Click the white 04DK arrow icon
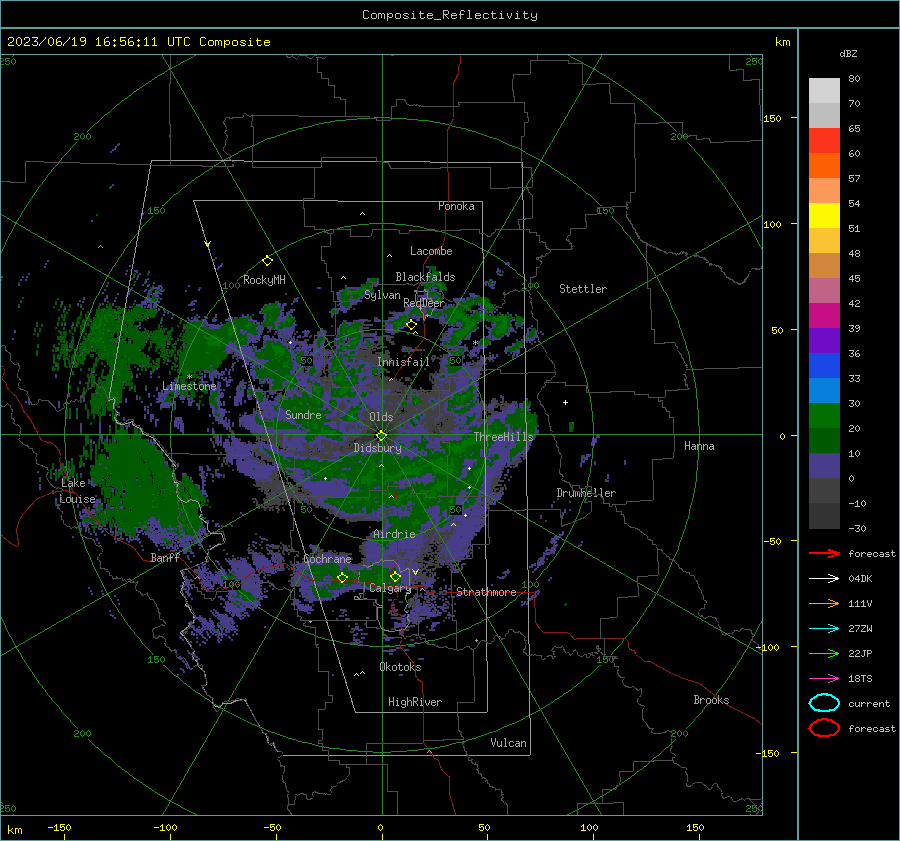This screenshot has height=841, width=900. [824, 579]
